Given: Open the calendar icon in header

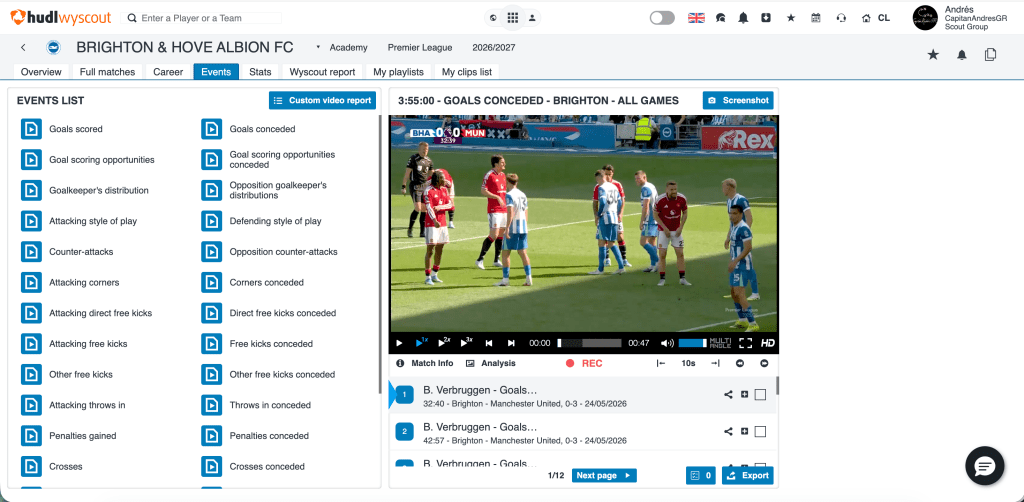Looking at the screenshot, I should [x=816, y=18].
